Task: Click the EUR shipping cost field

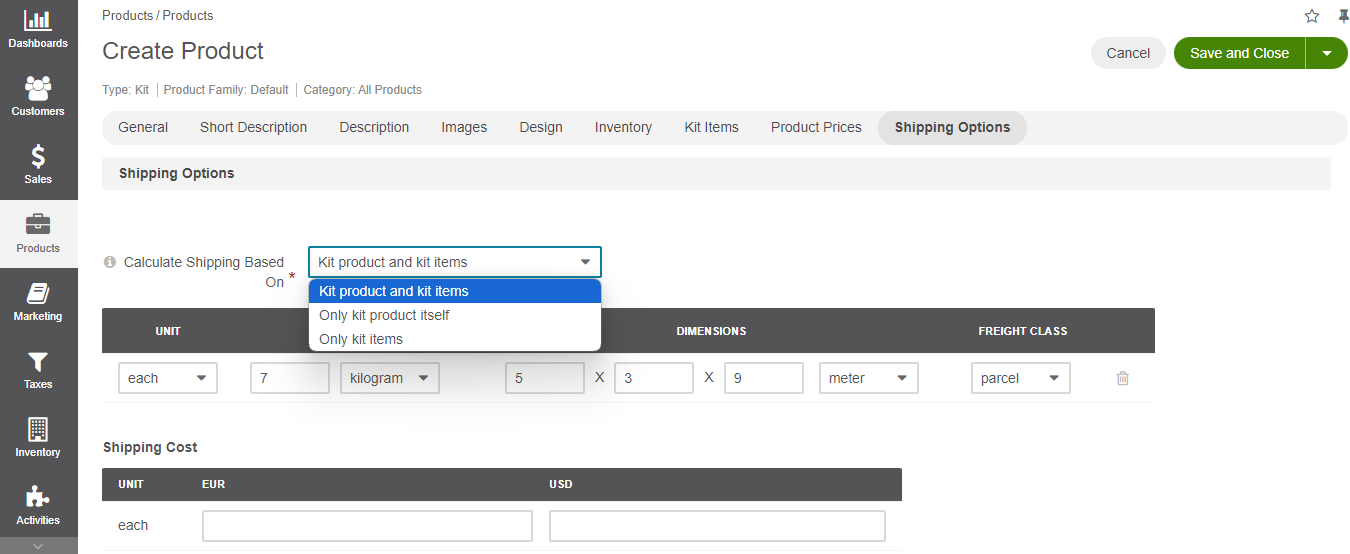Action: click(367, 526)
